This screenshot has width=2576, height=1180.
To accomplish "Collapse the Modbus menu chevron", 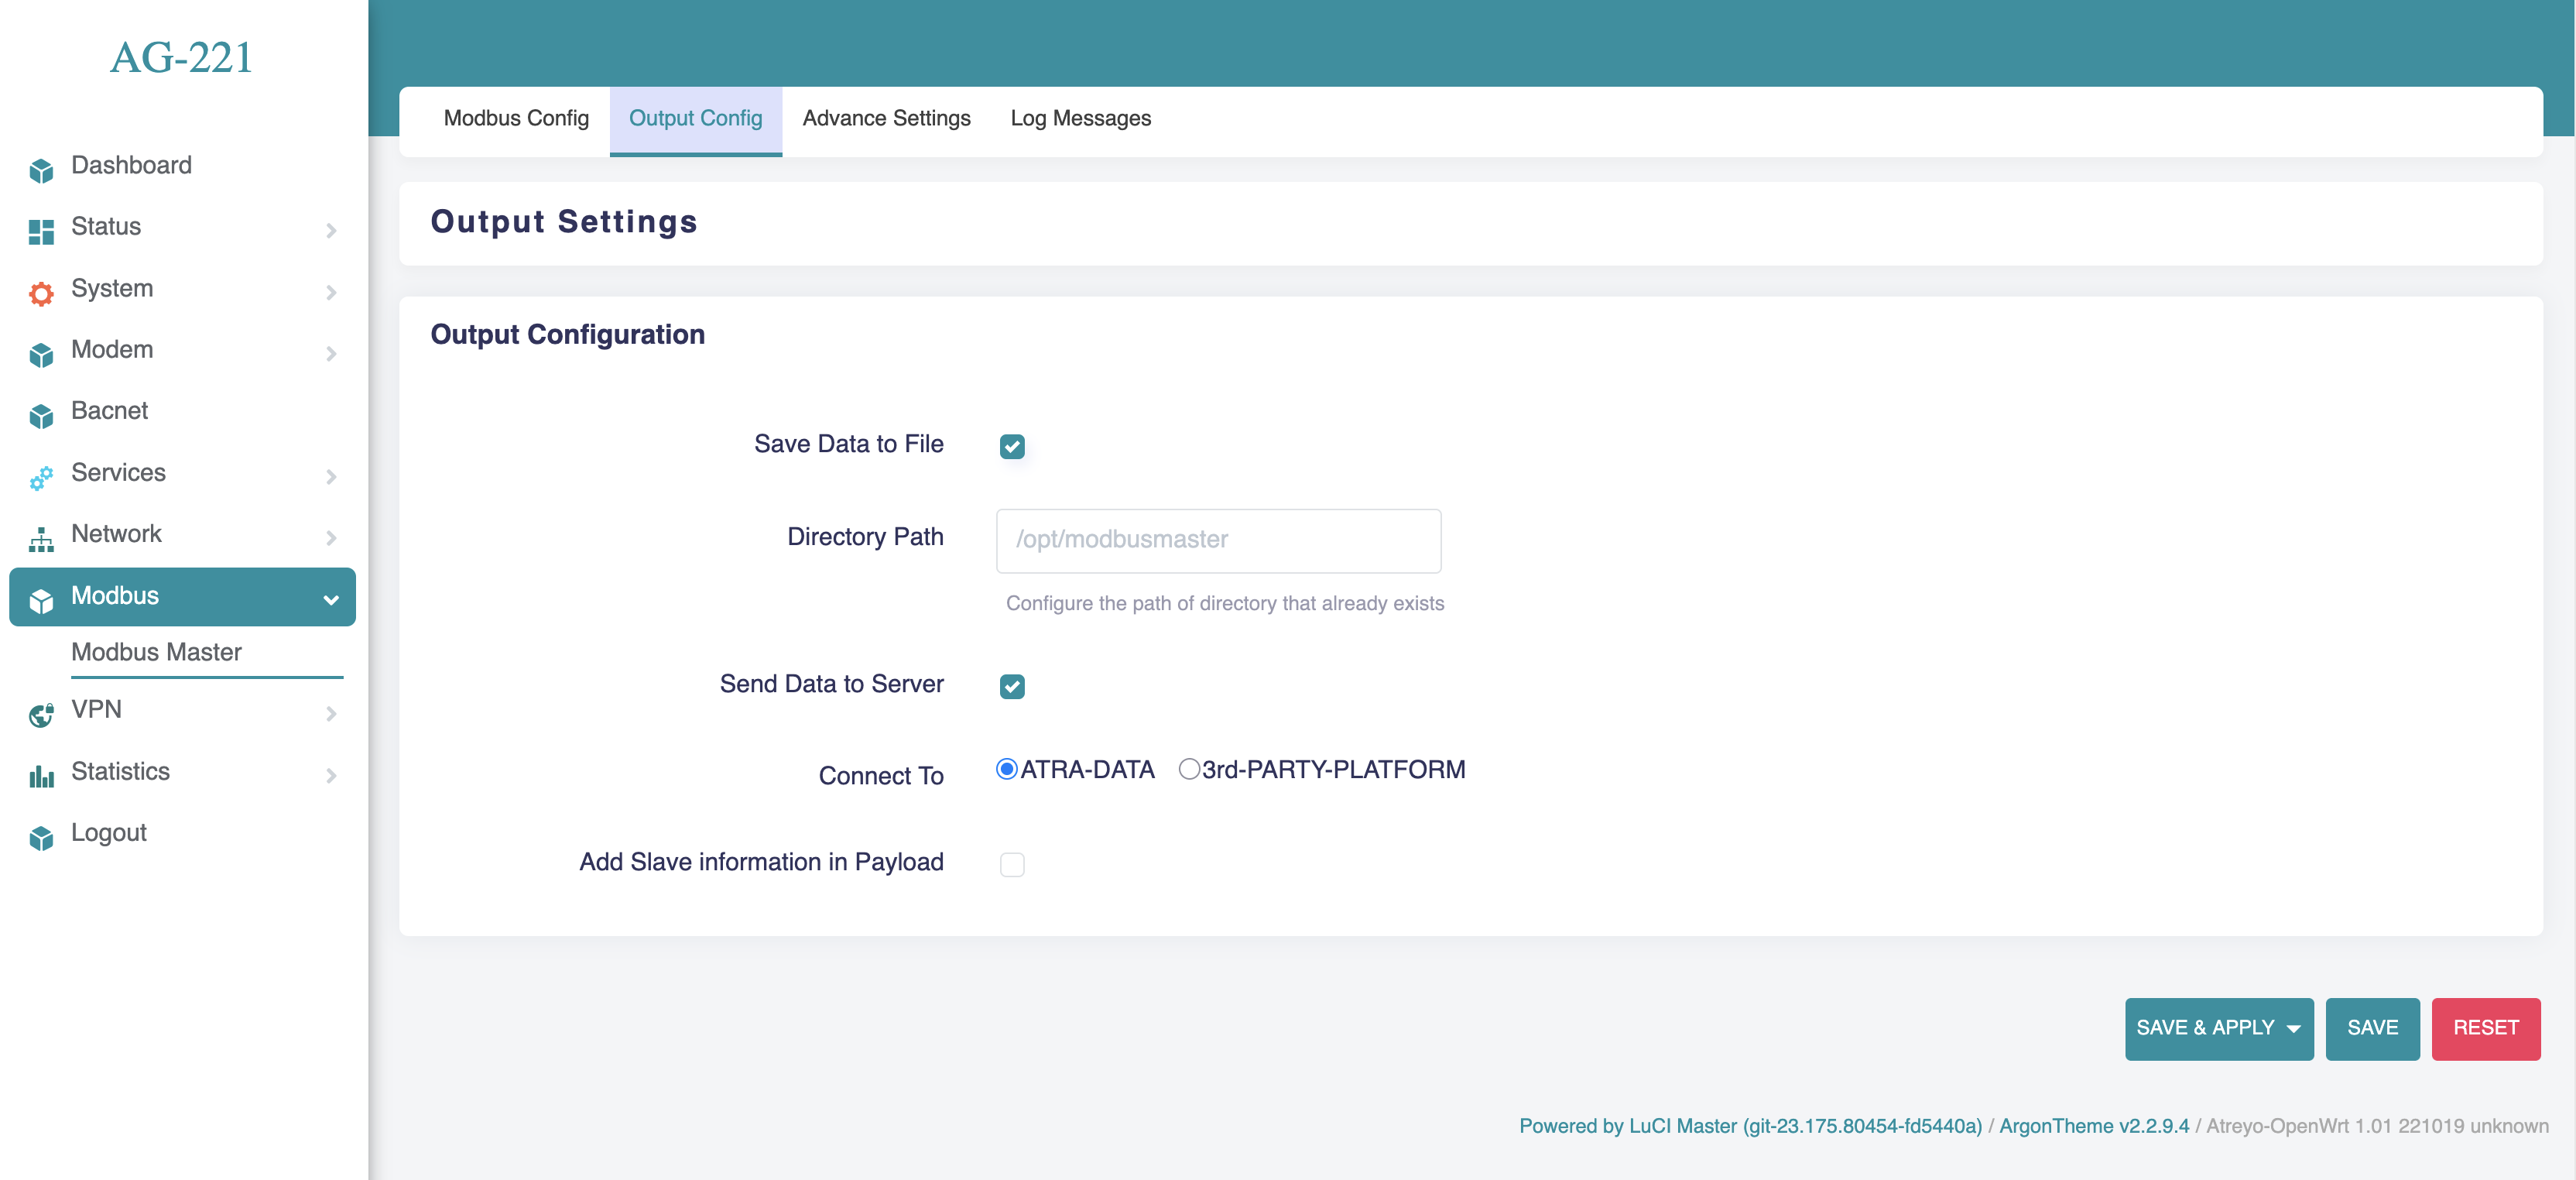I will coord(331,599).
